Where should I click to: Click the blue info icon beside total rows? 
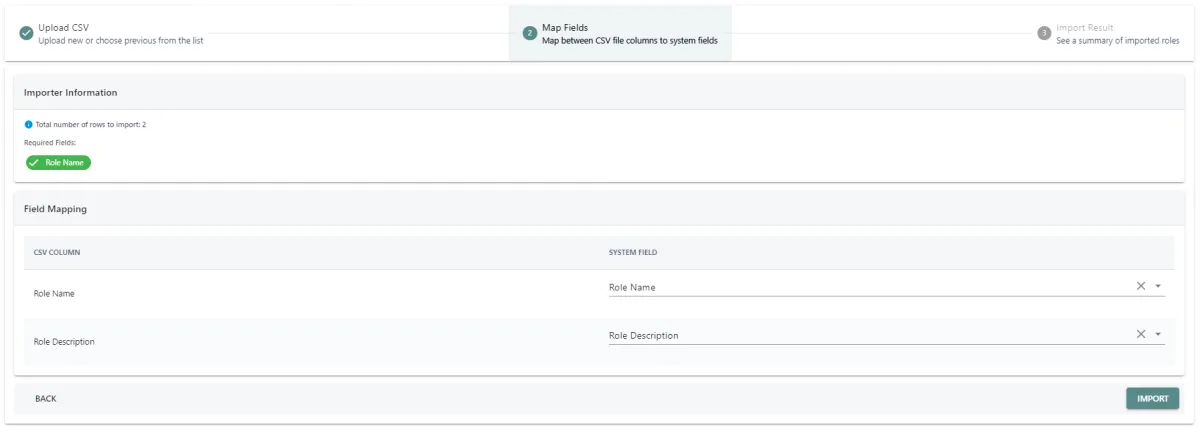(28, 124)
